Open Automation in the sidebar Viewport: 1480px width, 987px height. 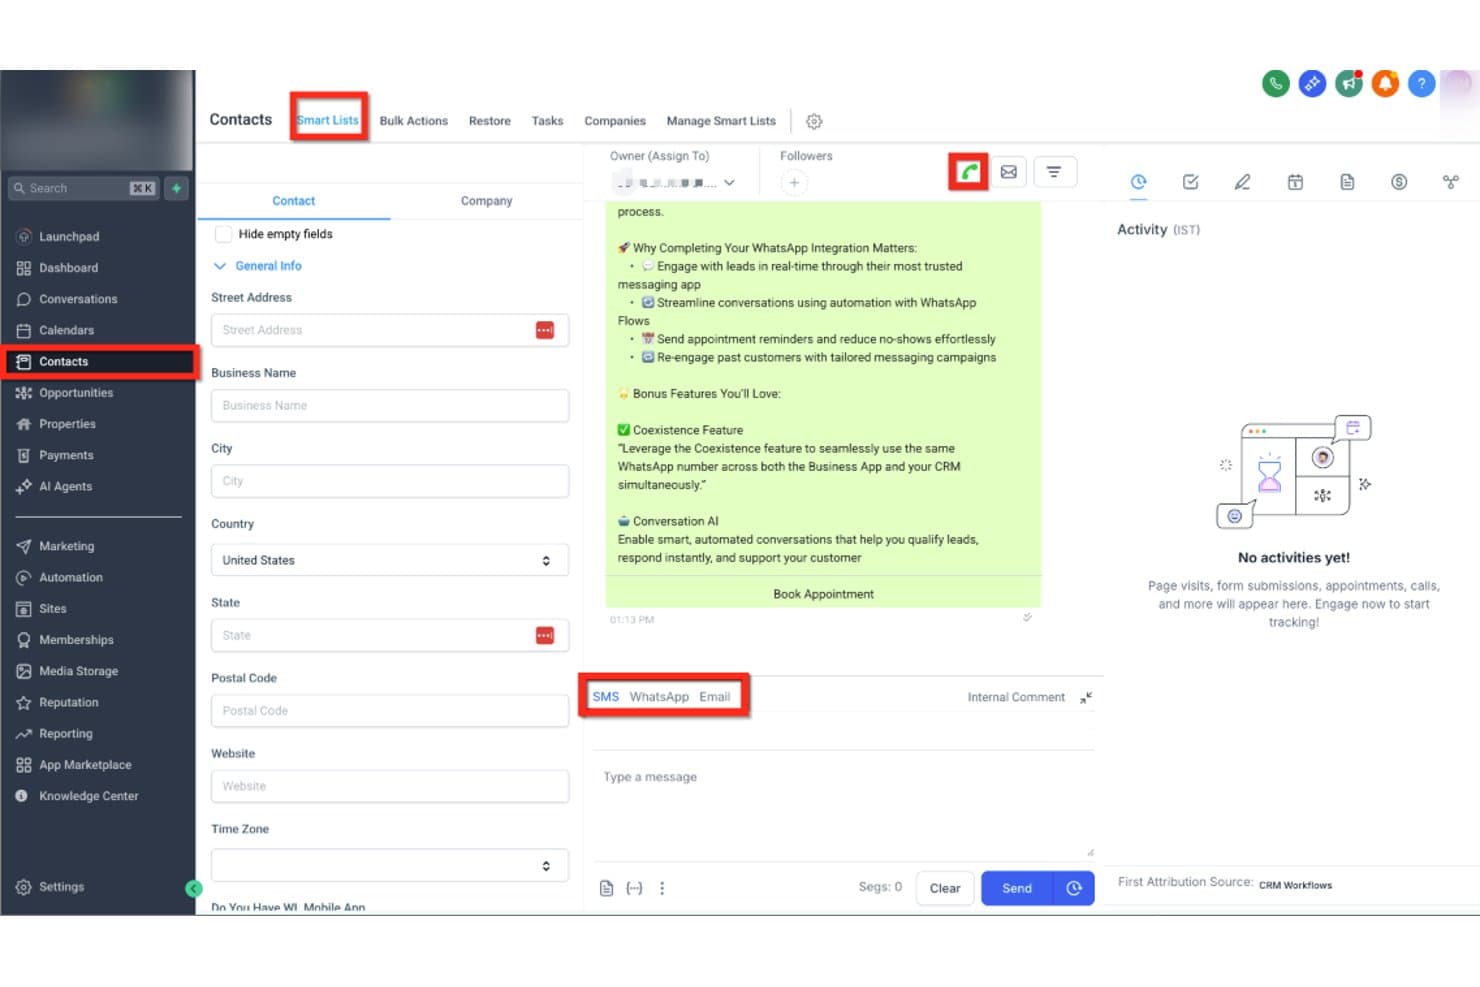[71, 578]
